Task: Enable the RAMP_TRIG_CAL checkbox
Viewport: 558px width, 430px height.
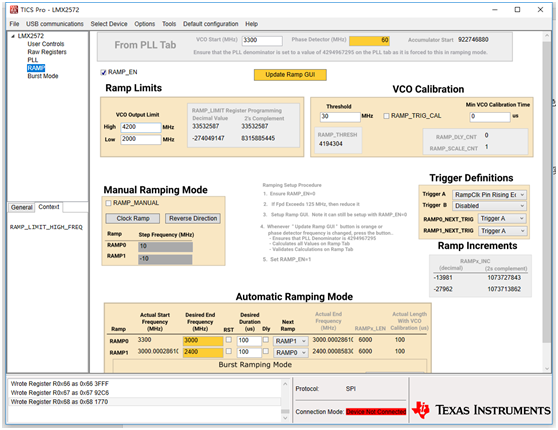Action: pyautogui.click(x=386, y=116)
